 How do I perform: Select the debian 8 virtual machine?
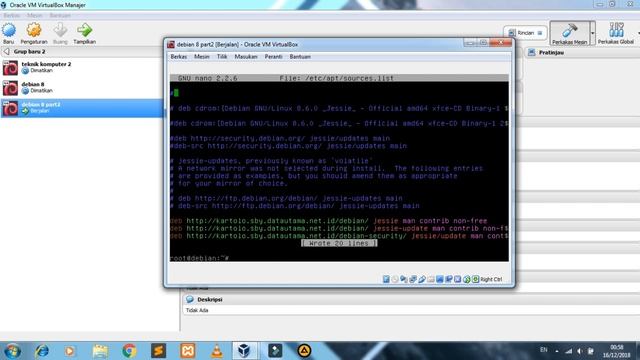[82, 87]
